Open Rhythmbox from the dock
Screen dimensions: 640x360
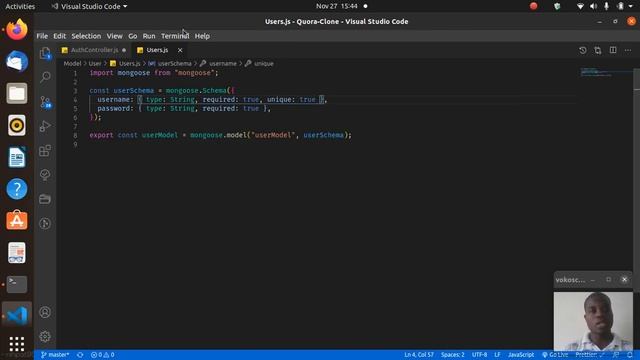(x=17, y=125)
